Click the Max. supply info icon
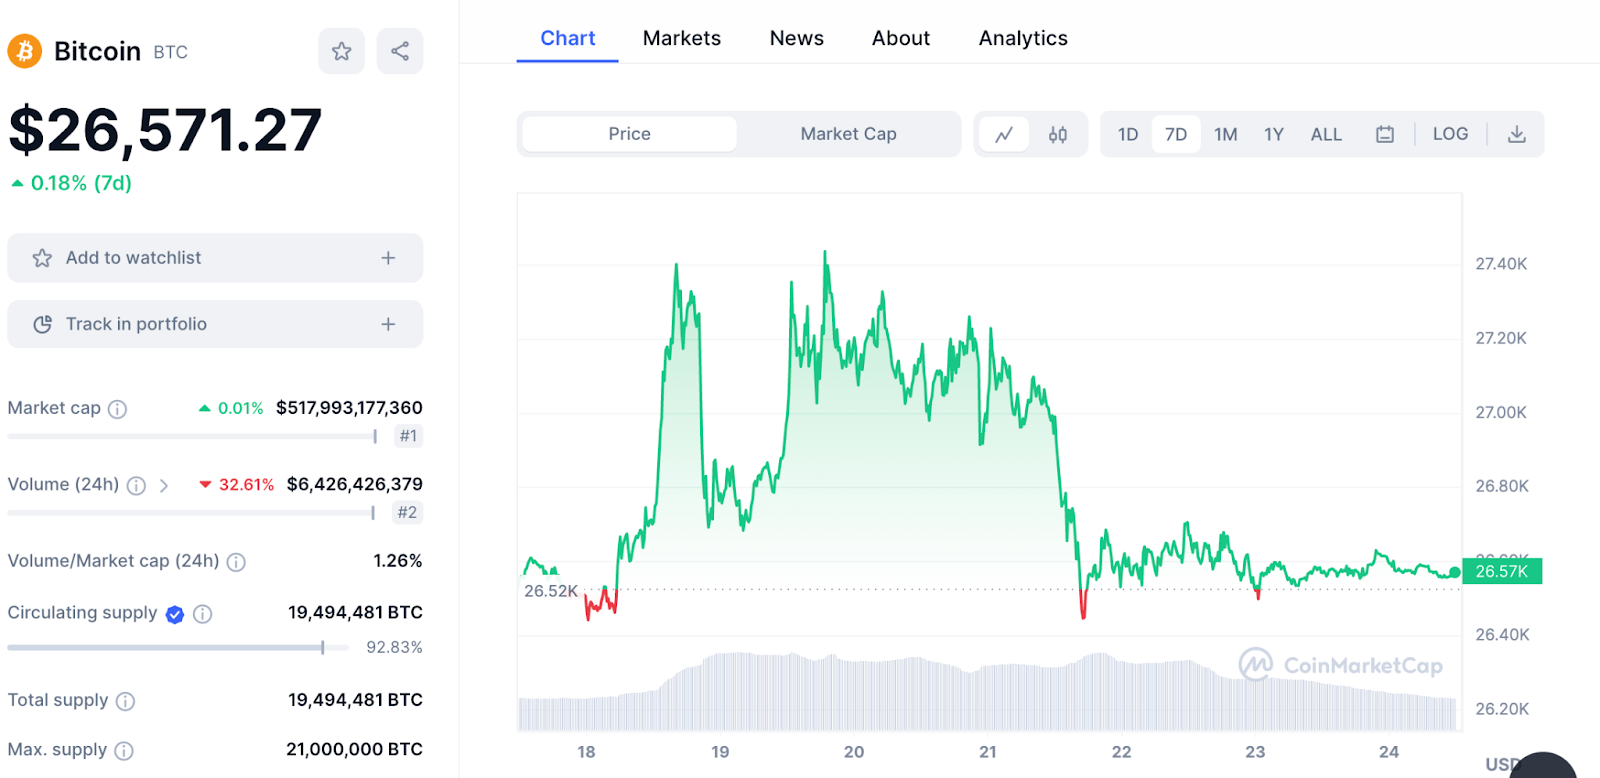The height and width of the screenshot is (778, 1600). pyautogui.click(x=124, y=751)
